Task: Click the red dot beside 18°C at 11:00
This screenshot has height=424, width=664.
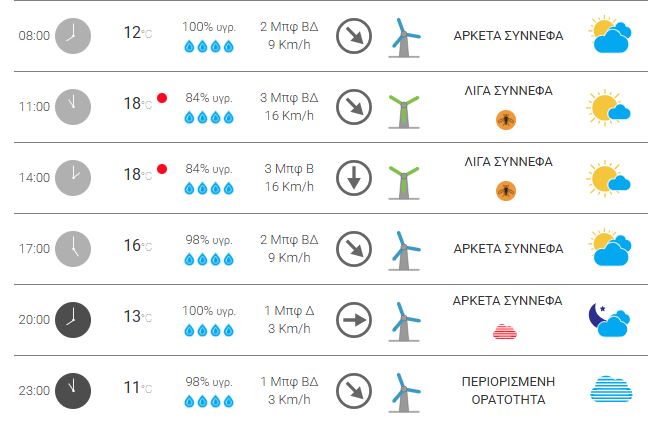Action: point(161,98)
